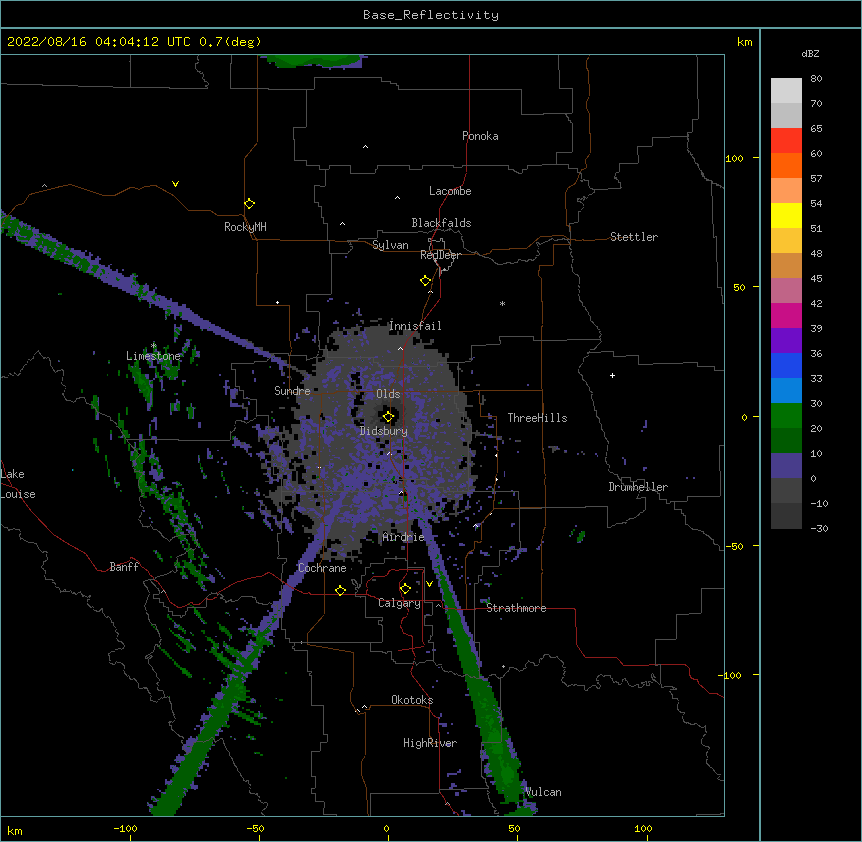862x842 pixels.
Task: Pick the slate purple 0-10 dBZ legend swatch
Action: pos(786,466)
